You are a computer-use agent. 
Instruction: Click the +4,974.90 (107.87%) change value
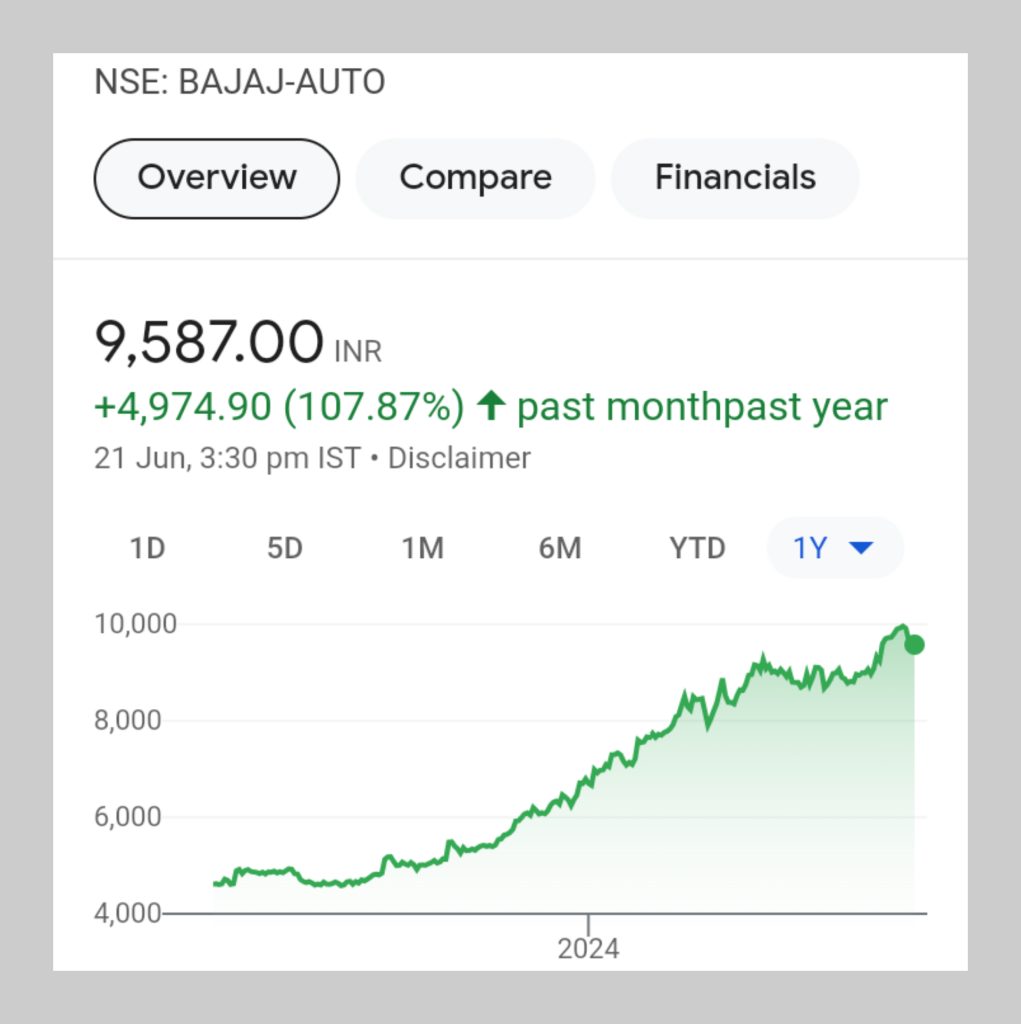click(x=279, y=407)
